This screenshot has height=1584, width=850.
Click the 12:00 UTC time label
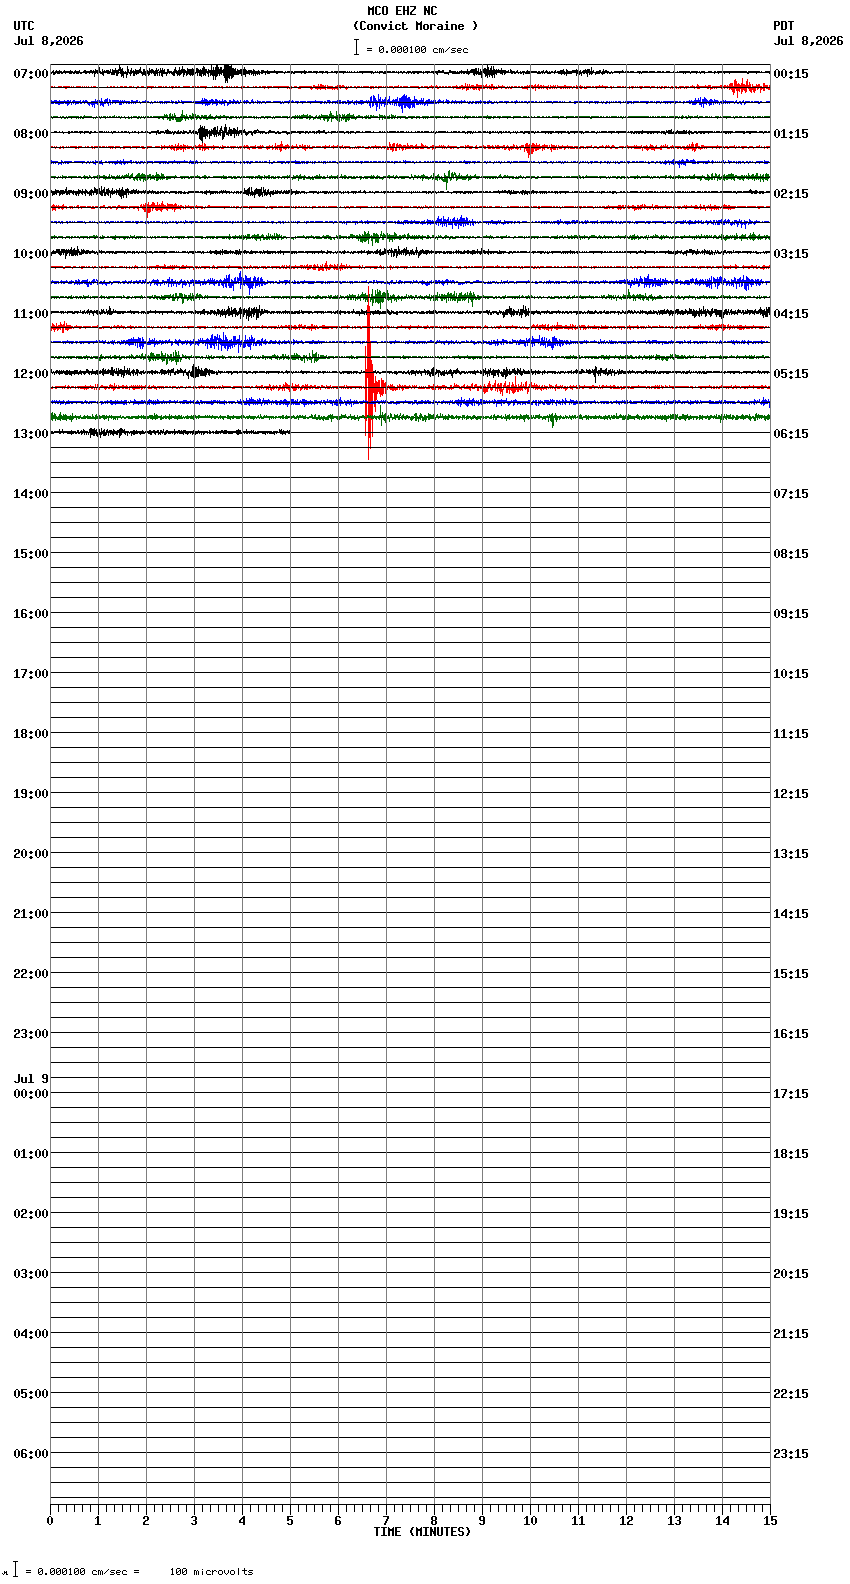click(x=30, y=374)
